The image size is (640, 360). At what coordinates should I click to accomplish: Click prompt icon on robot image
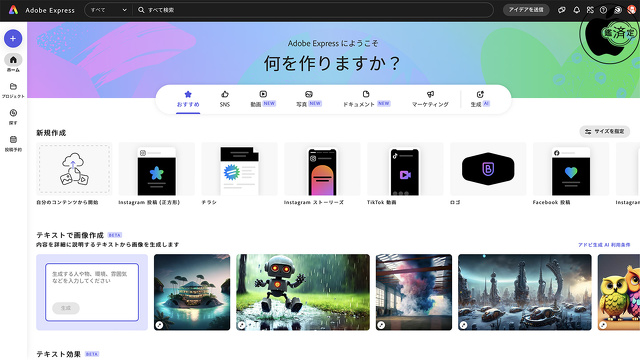point(242,325)
